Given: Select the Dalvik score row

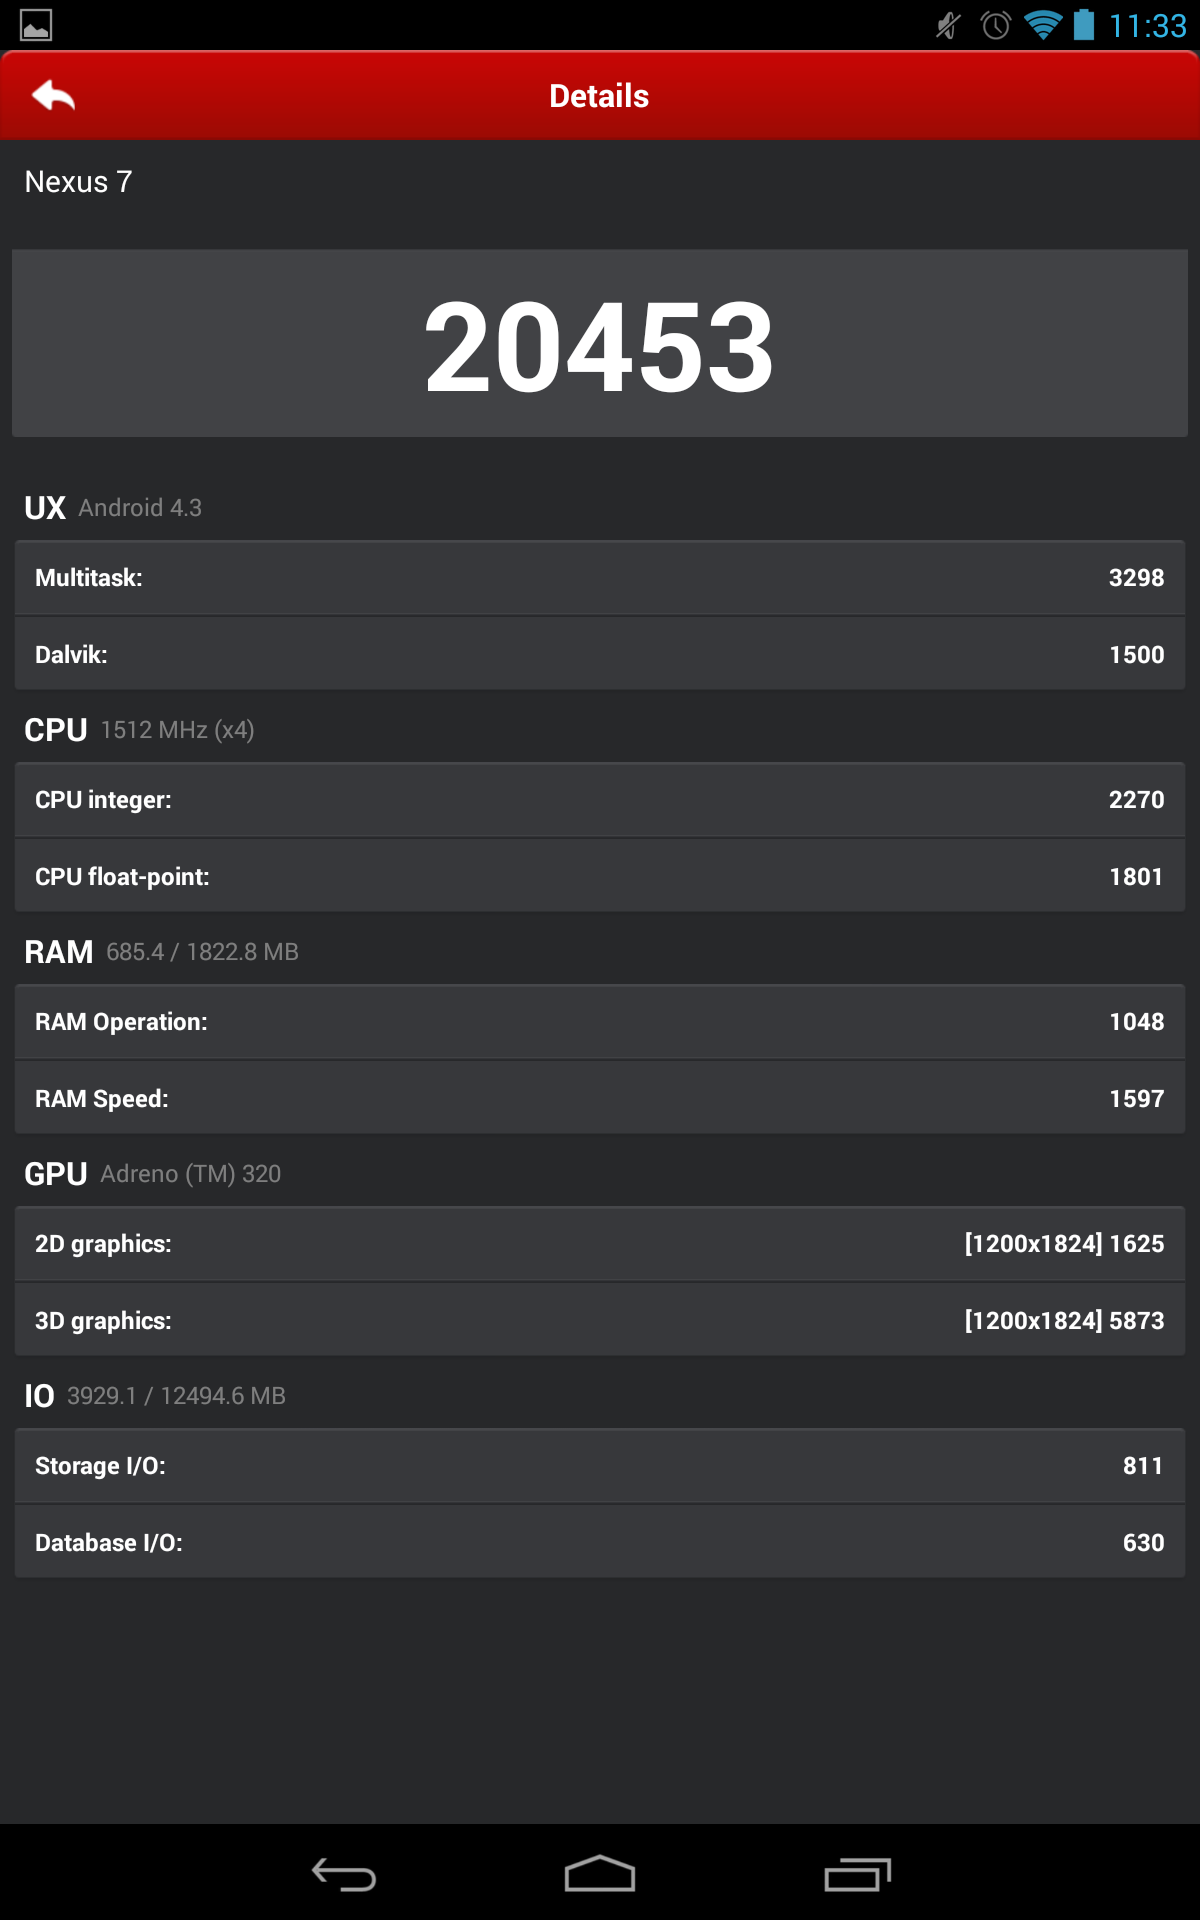Looking at the screenshot, I should point(600,653).
